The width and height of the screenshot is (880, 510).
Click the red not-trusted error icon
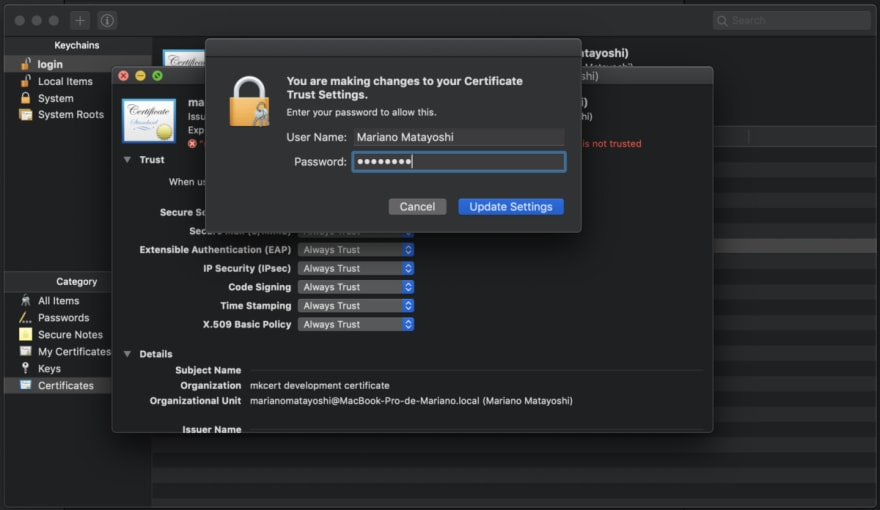(x=192, y=144)
